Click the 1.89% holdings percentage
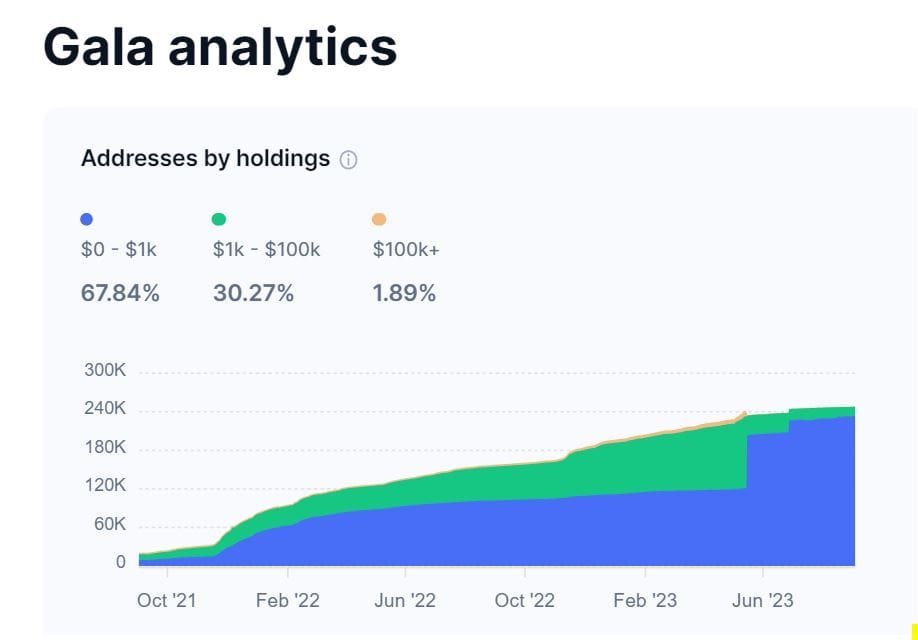The width and height of the screenshot is (918, 640). (402, 293)
